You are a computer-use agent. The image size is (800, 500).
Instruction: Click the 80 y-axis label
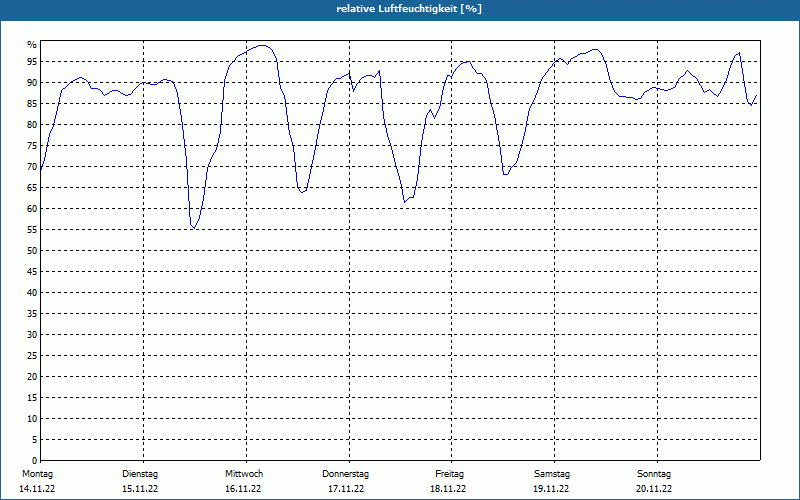[32, 124]
